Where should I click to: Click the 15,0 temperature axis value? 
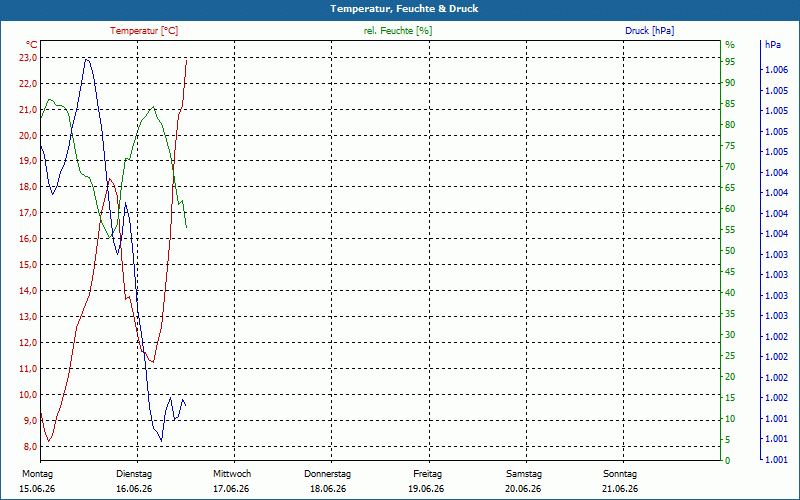pyautogui.click(x=28, y=265)
